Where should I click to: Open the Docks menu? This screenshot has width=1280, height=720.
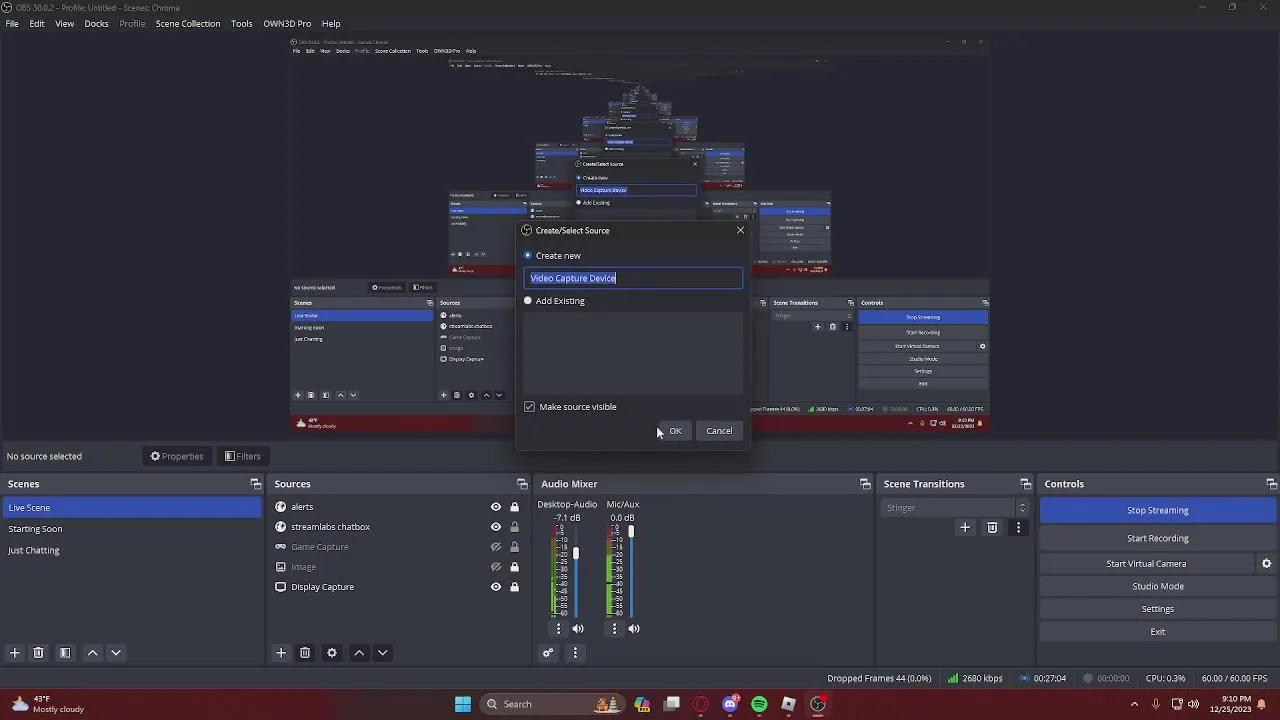point(96,24)
